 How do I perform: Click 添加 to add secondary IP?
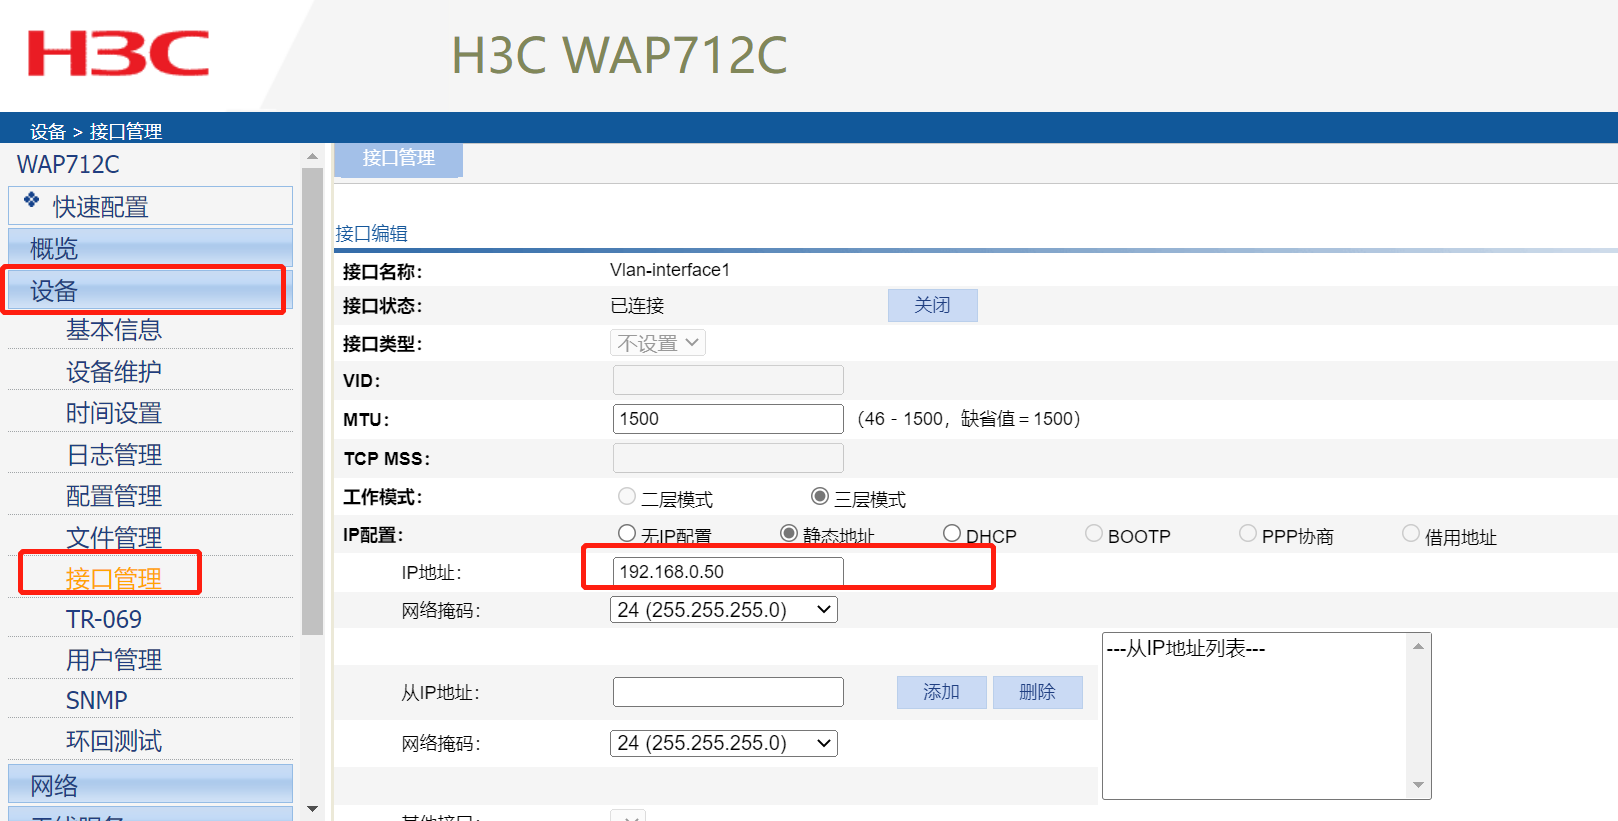point(942,692)
